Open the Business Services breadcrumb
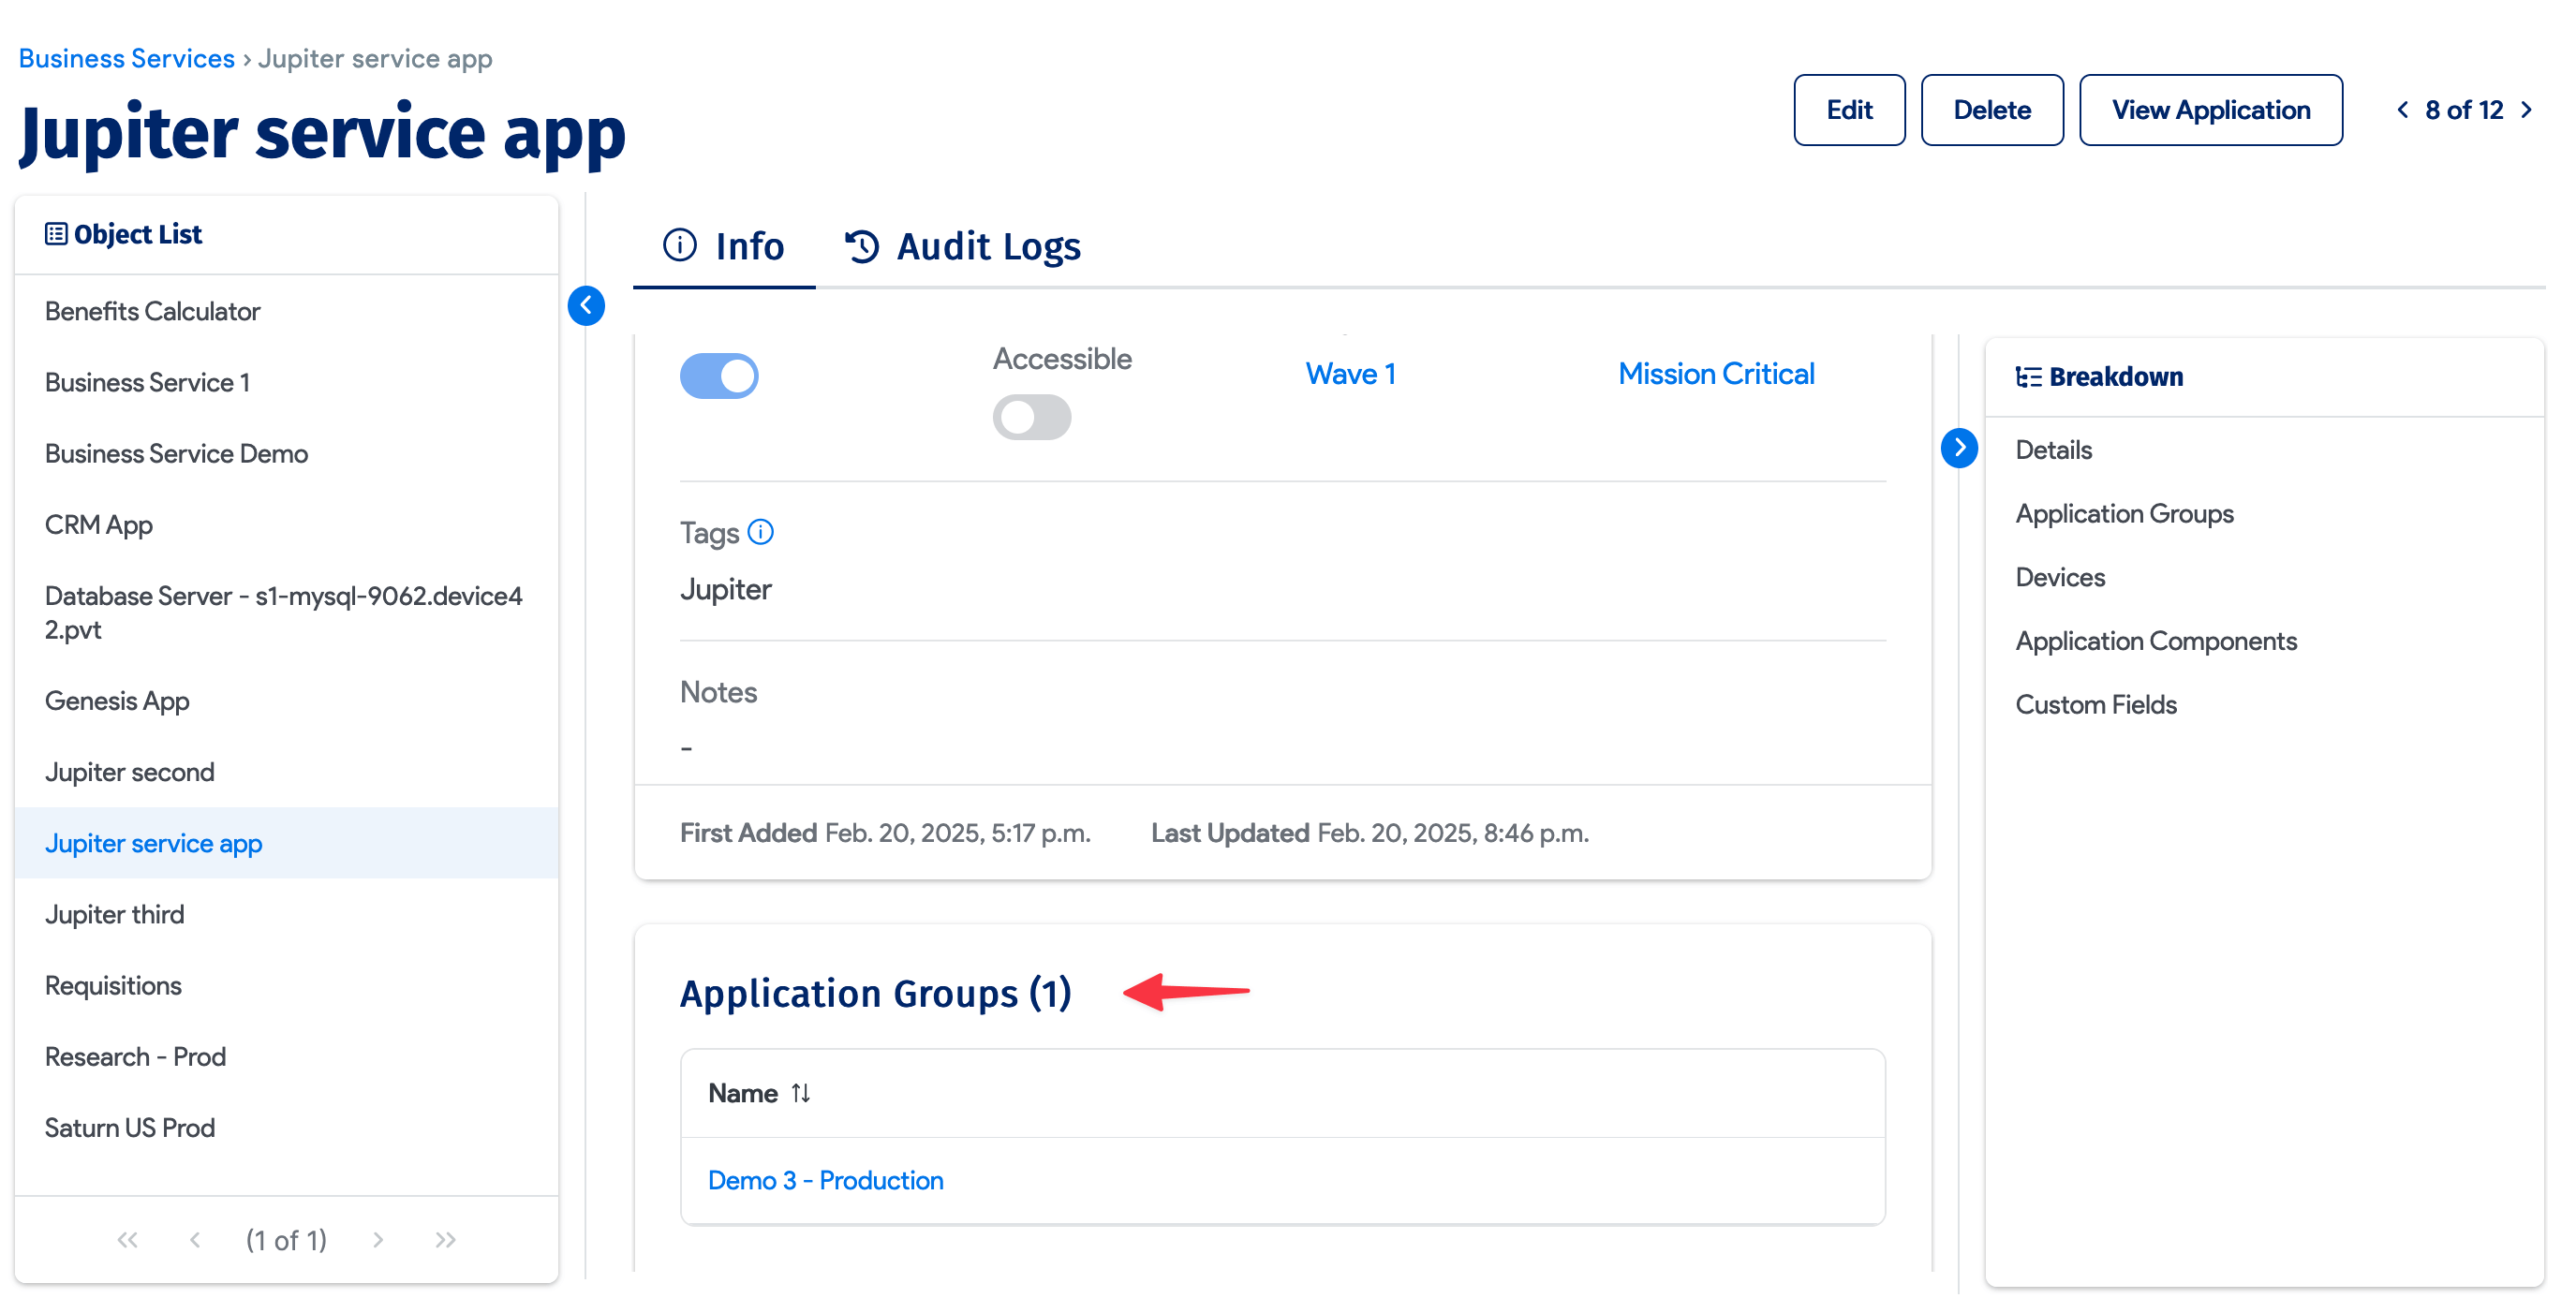This screenshot has width=2576, height=1313. [125, 57]
